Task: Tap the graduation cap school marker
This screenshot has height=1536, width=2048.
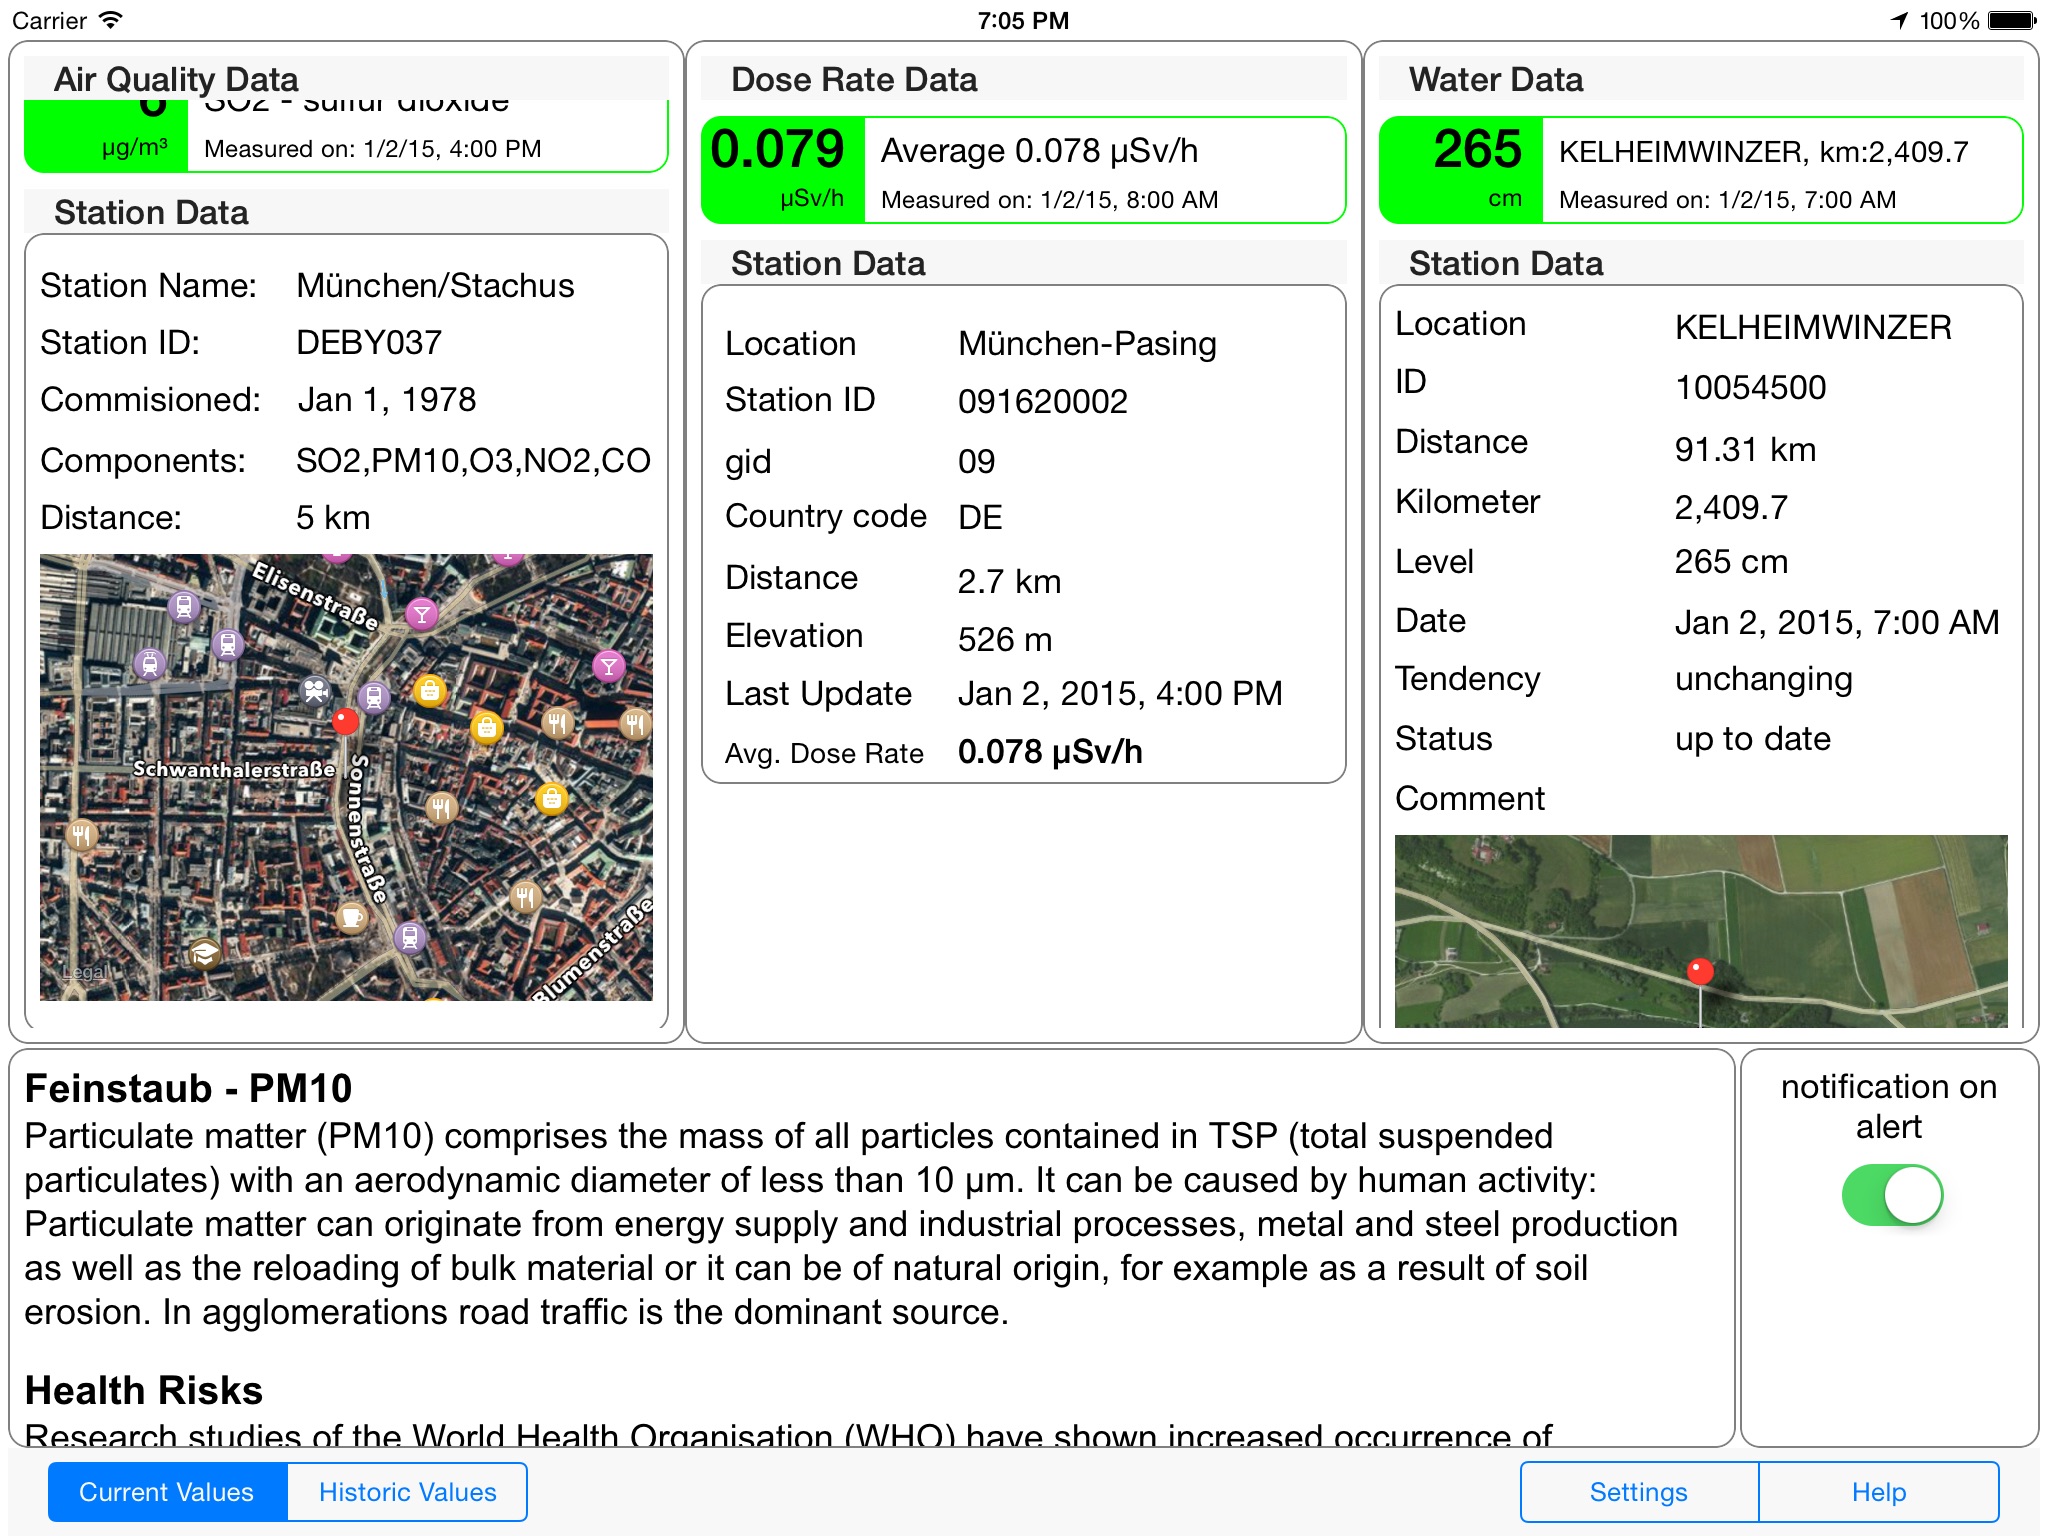Action: (x=205, y=953)
